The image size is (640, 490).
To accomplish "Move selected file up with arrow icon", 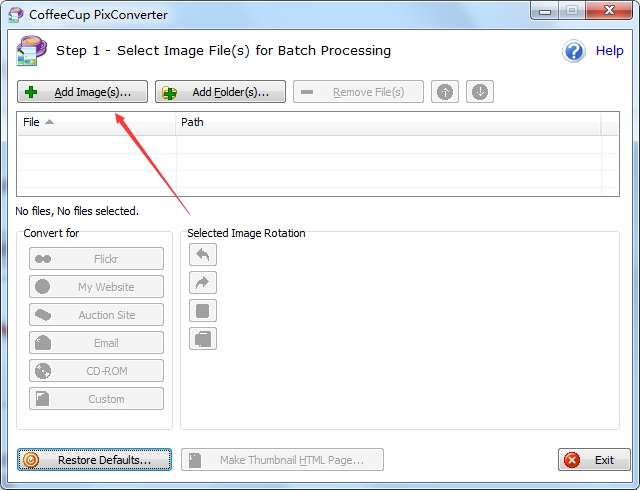I will tap(445, 92).
